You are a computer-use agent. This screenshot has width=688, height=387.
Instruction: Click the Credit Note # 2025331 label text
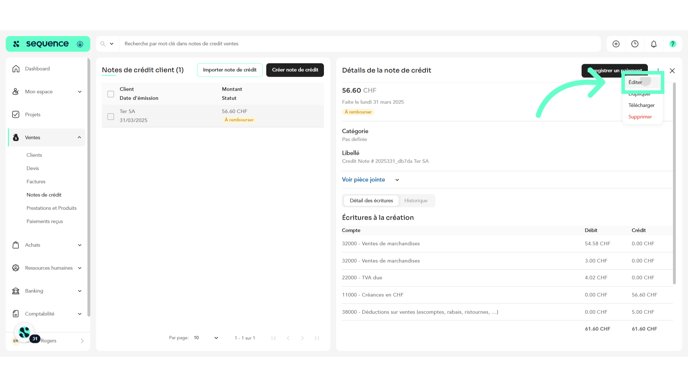point(385,161)
